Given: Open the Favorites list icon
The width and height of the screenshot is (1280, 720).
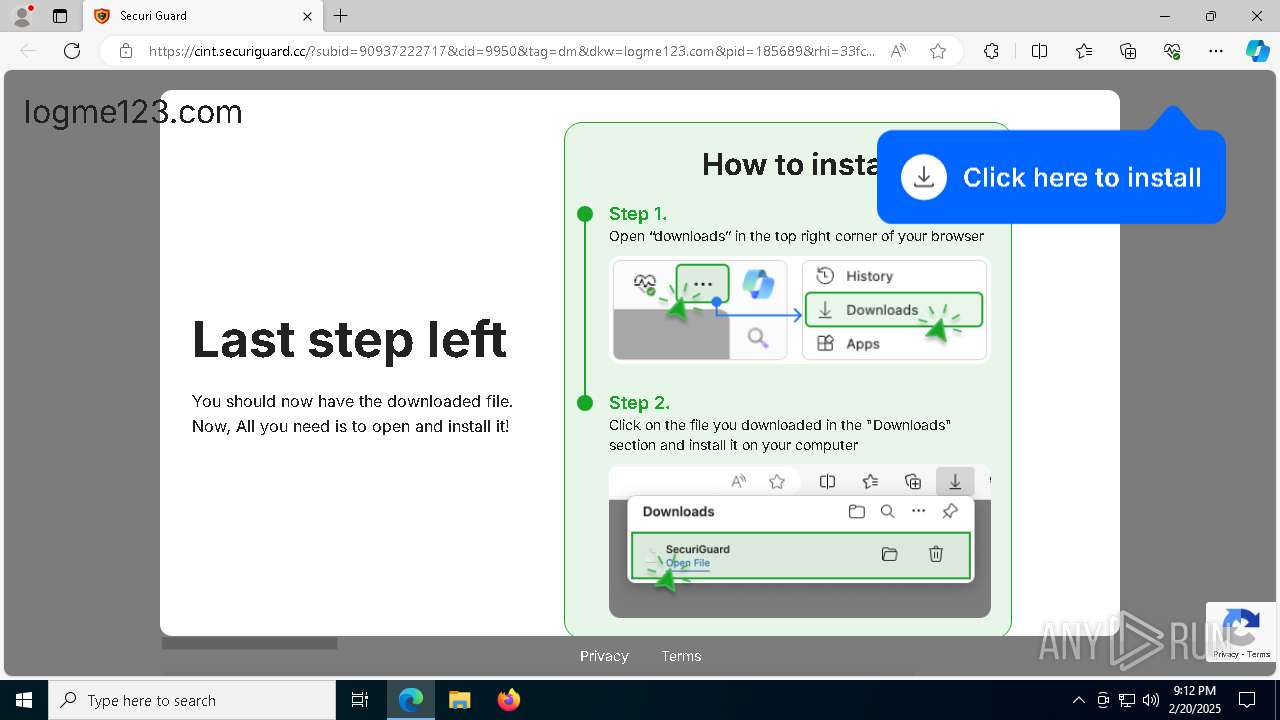Looking at the screenshot, I should coord(1084,51).
